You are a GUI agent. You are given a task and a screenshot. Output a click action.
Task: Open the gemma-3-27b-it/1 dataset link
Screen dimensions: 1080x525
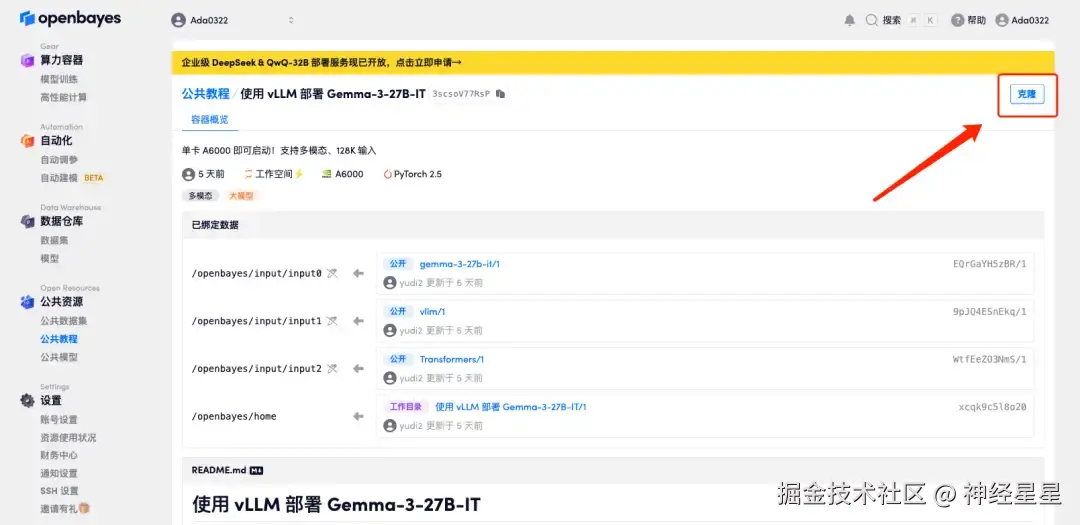pos(459,264)
